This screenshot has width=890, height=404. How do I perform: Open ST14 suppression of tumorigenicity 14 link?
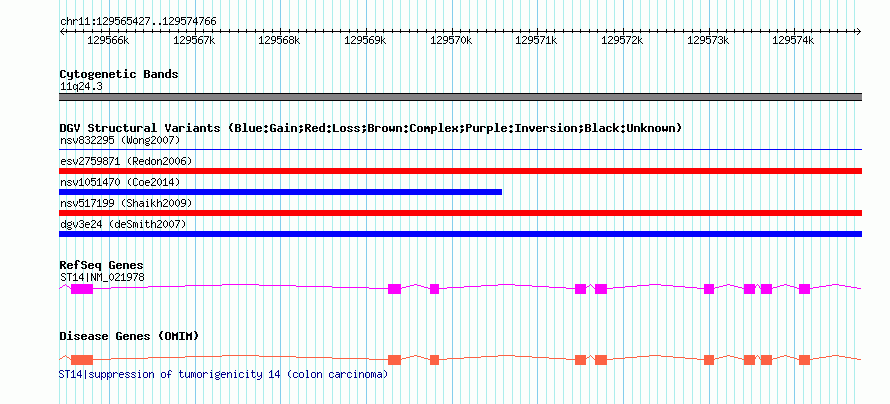coord(224,374)
